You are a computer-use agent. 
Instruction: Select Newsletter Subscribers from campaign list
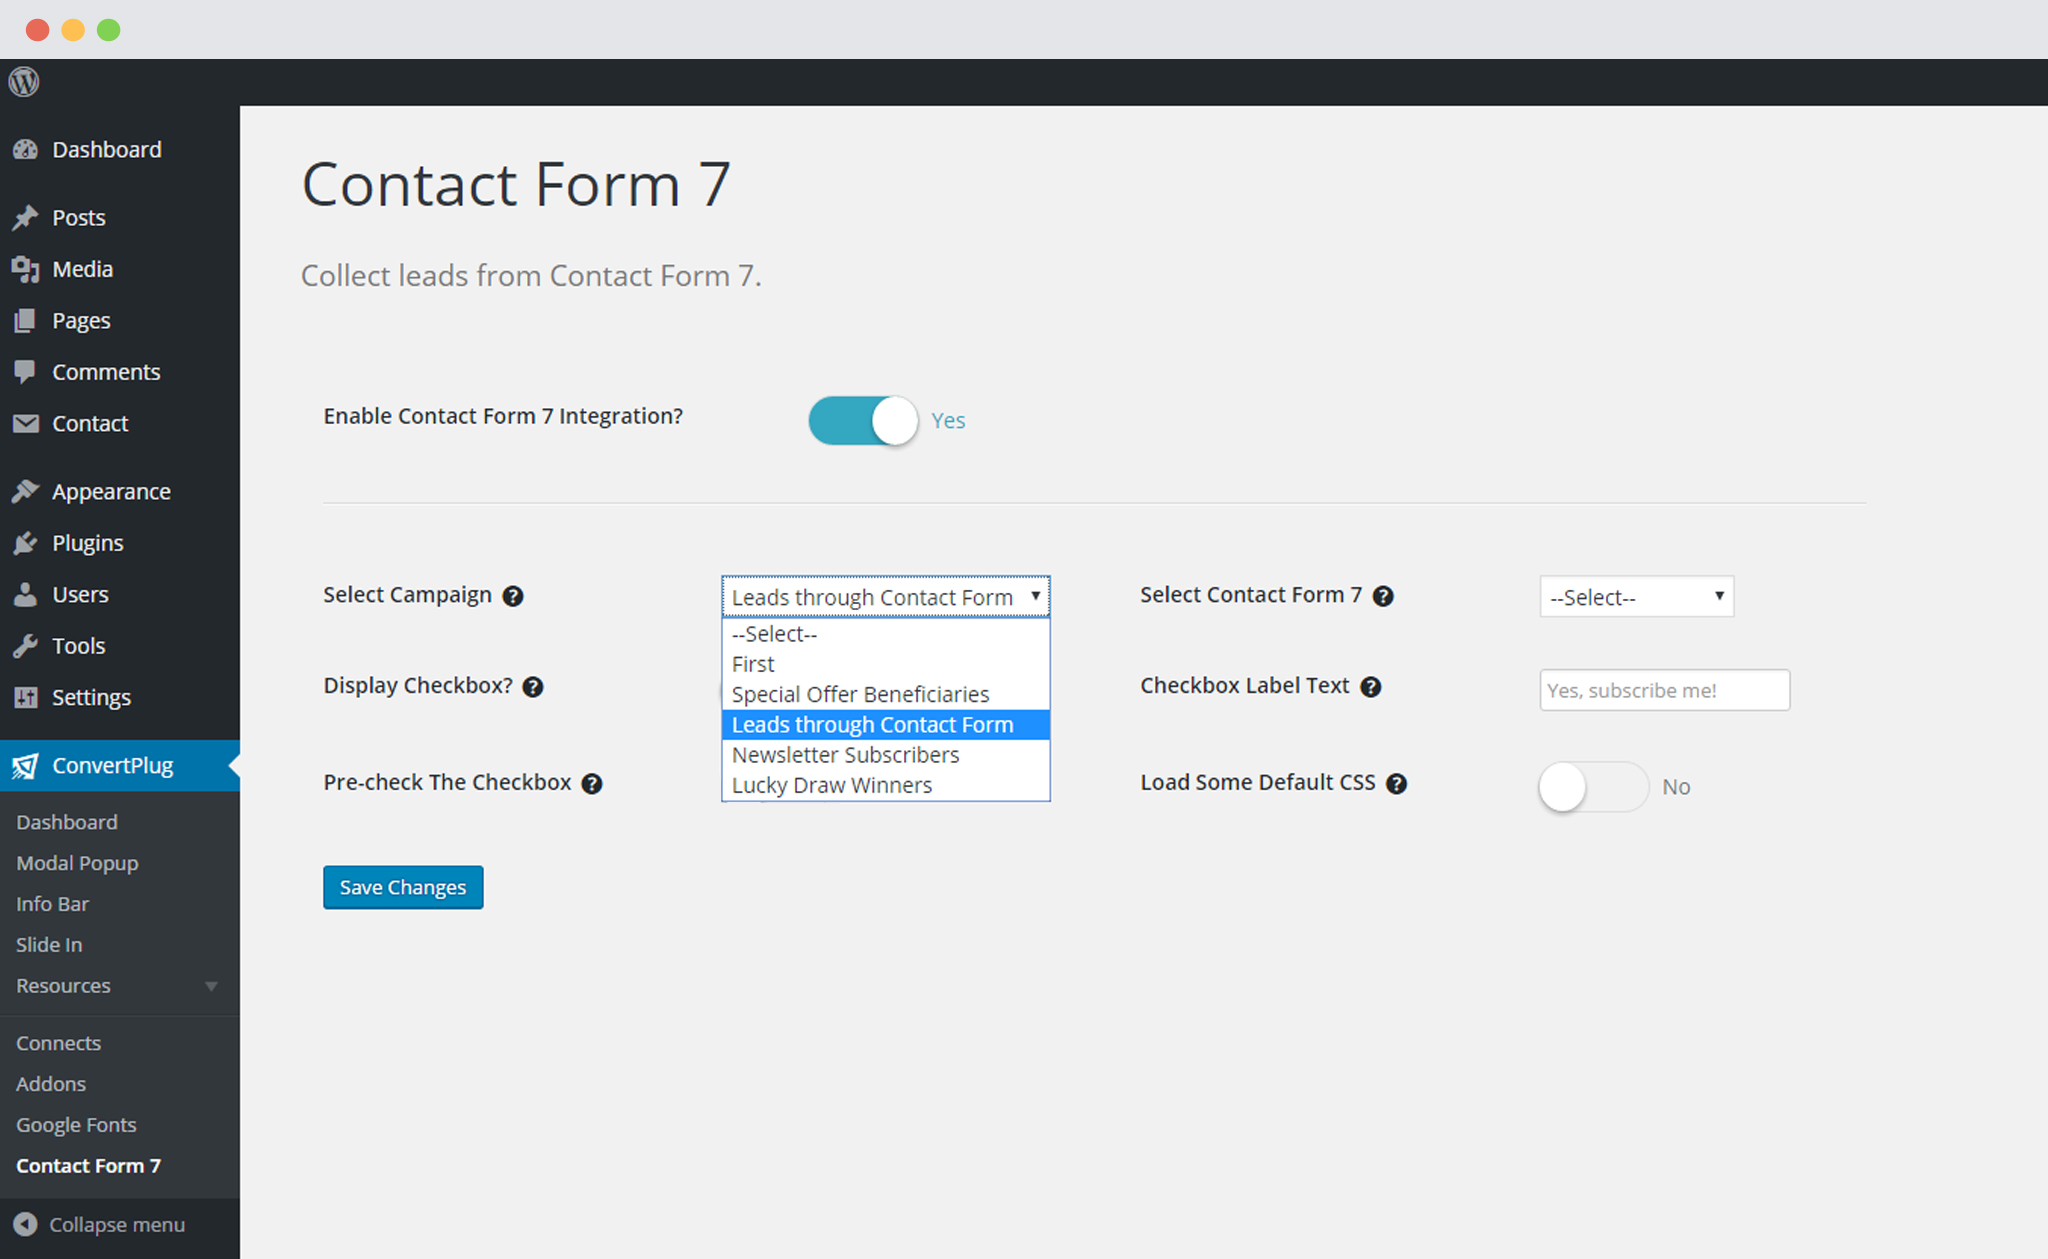coord(846,755)
